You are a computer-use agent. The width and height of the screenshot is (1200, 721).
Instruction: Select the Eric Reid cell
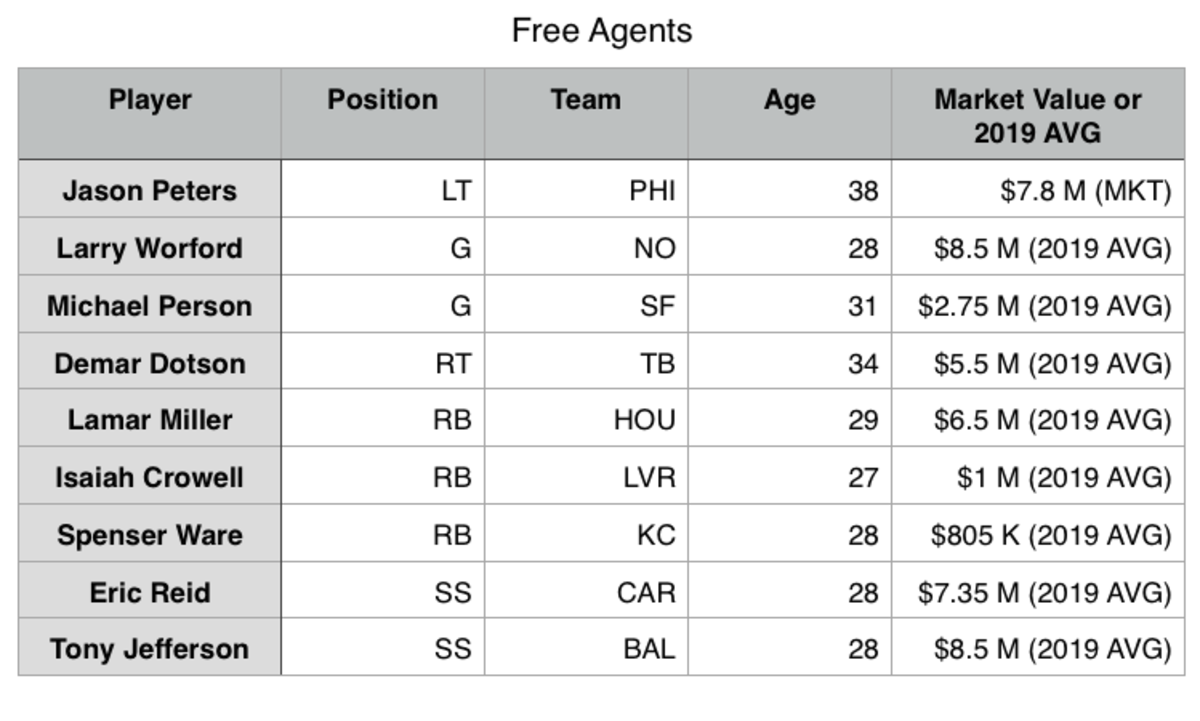(x=150, y=591)
